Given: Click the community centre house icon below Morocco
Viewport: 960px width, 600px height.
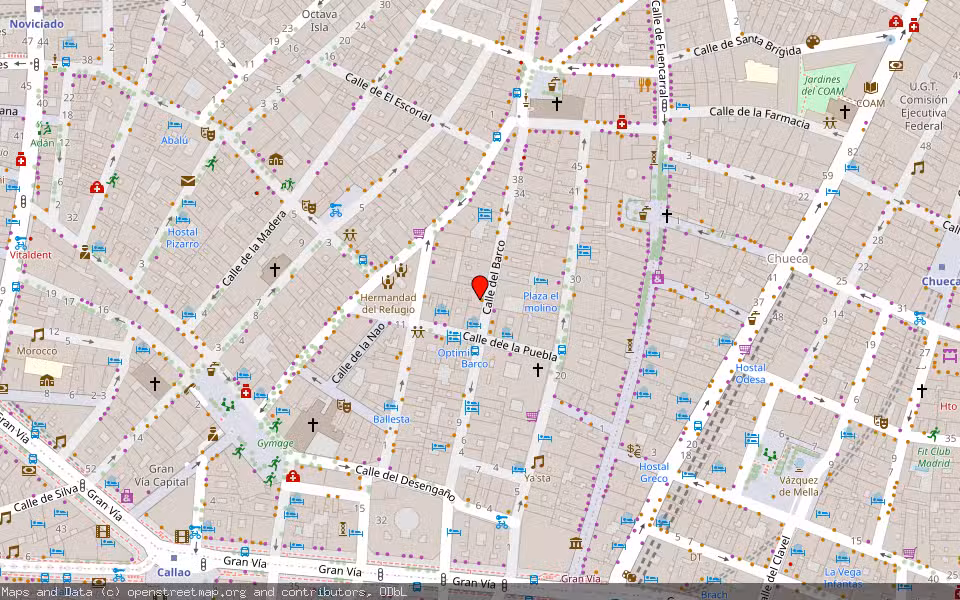Looking at the screenshot, I should click(x=47, y=380).
